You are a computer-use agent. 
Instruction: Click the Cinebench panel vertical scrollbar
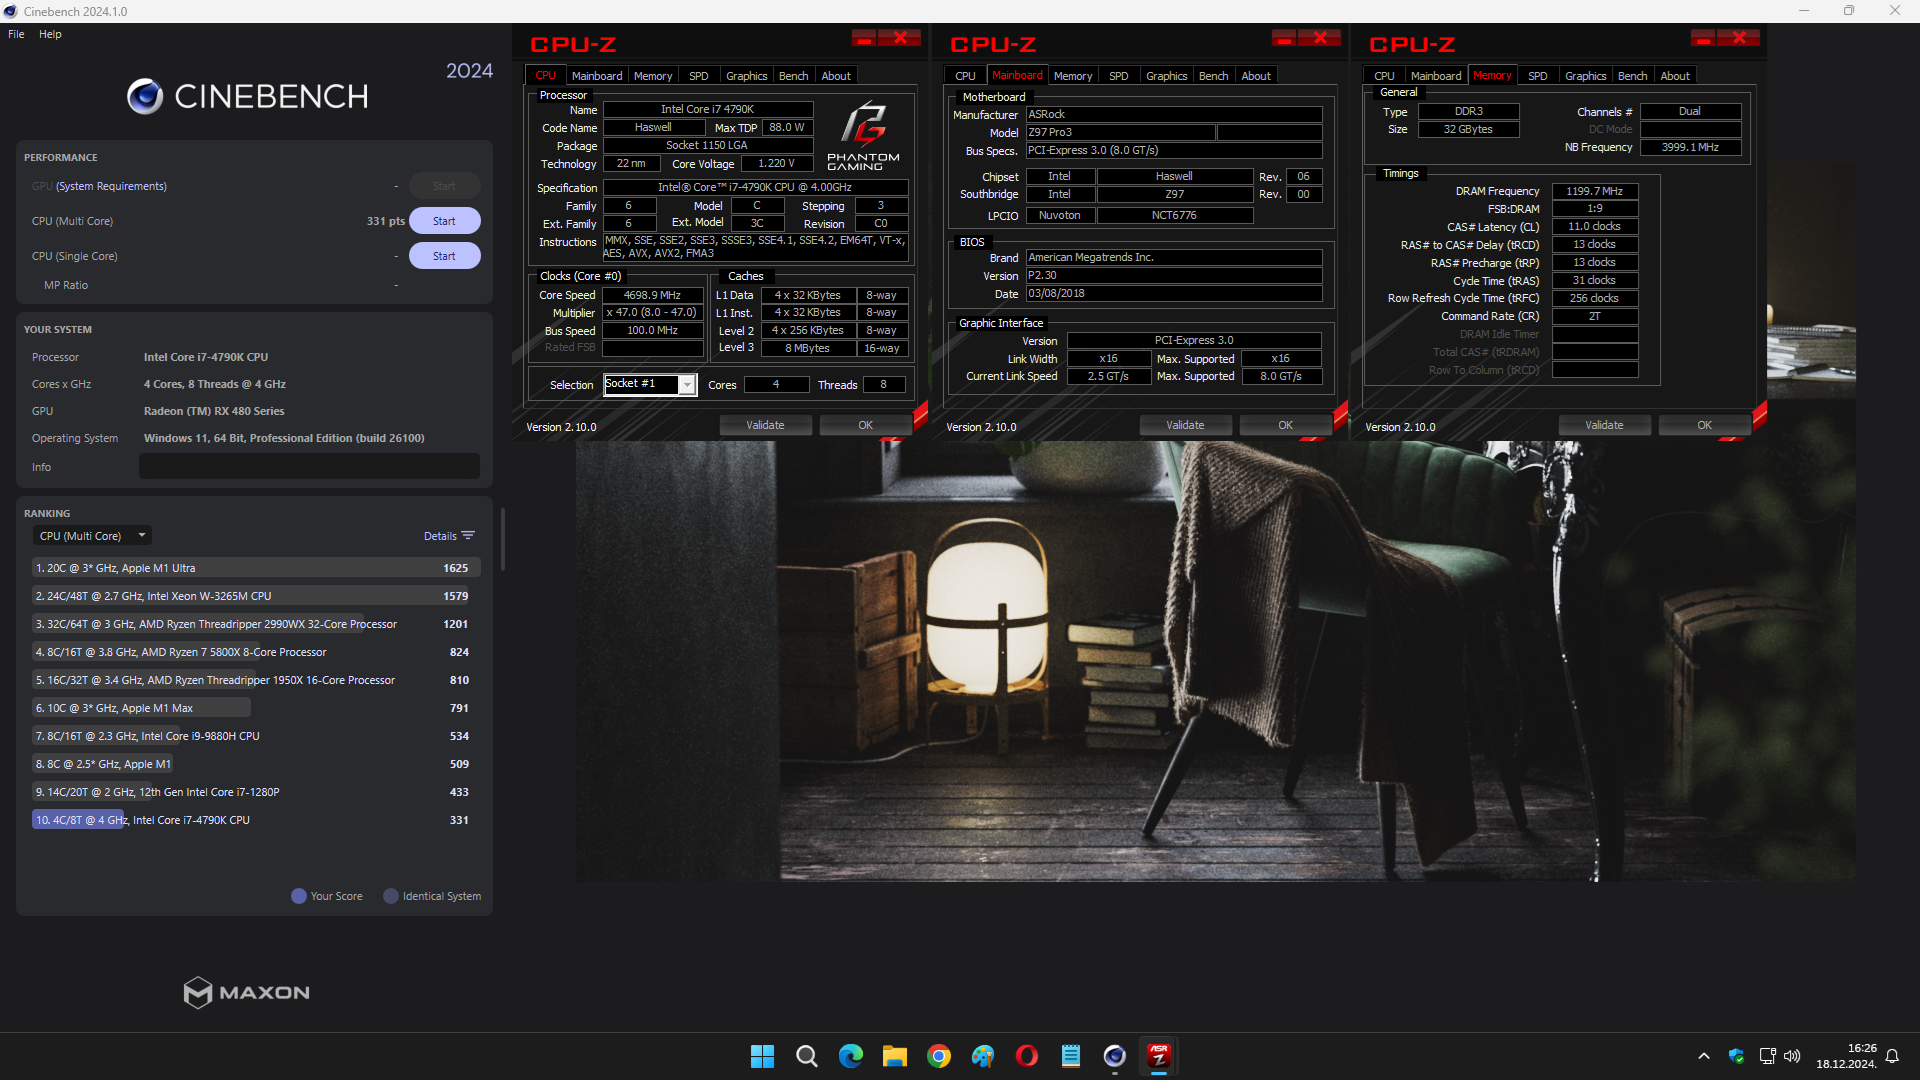pos(502,540)
